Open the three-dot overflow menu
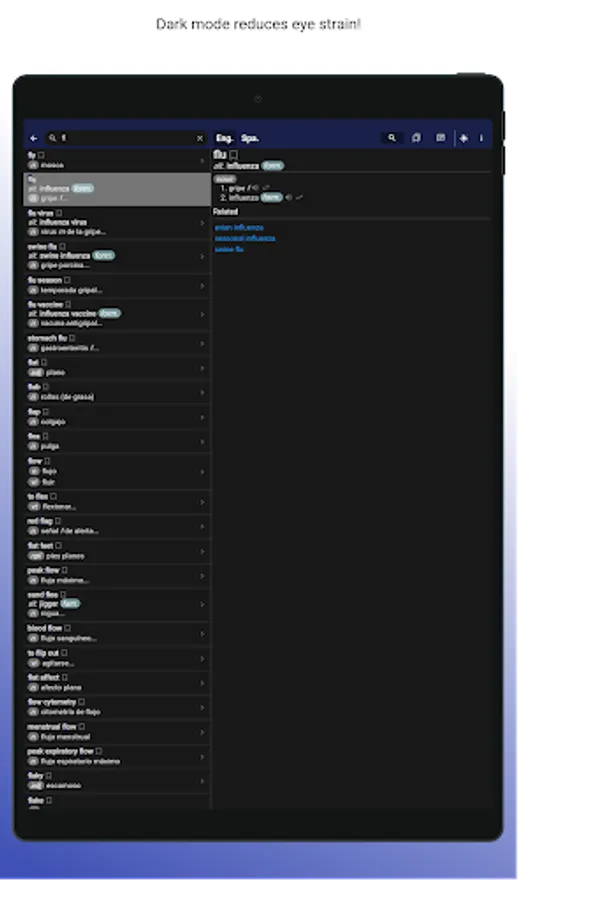Image resolution: width=612 pixels, height=900 pixels. [481, 138]
